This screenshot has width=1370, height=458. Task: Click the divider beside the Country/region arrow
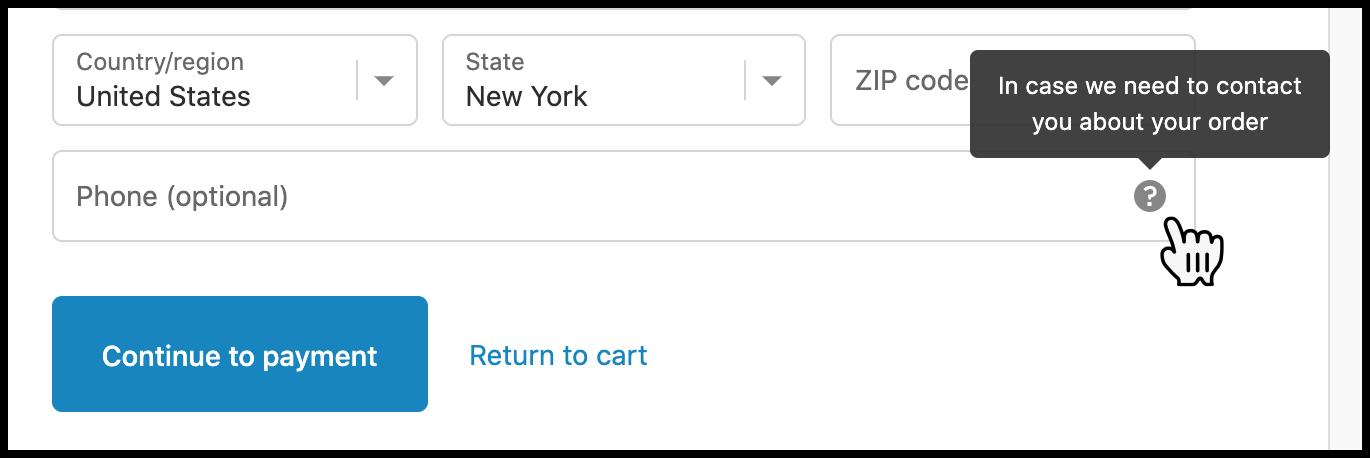357,80
